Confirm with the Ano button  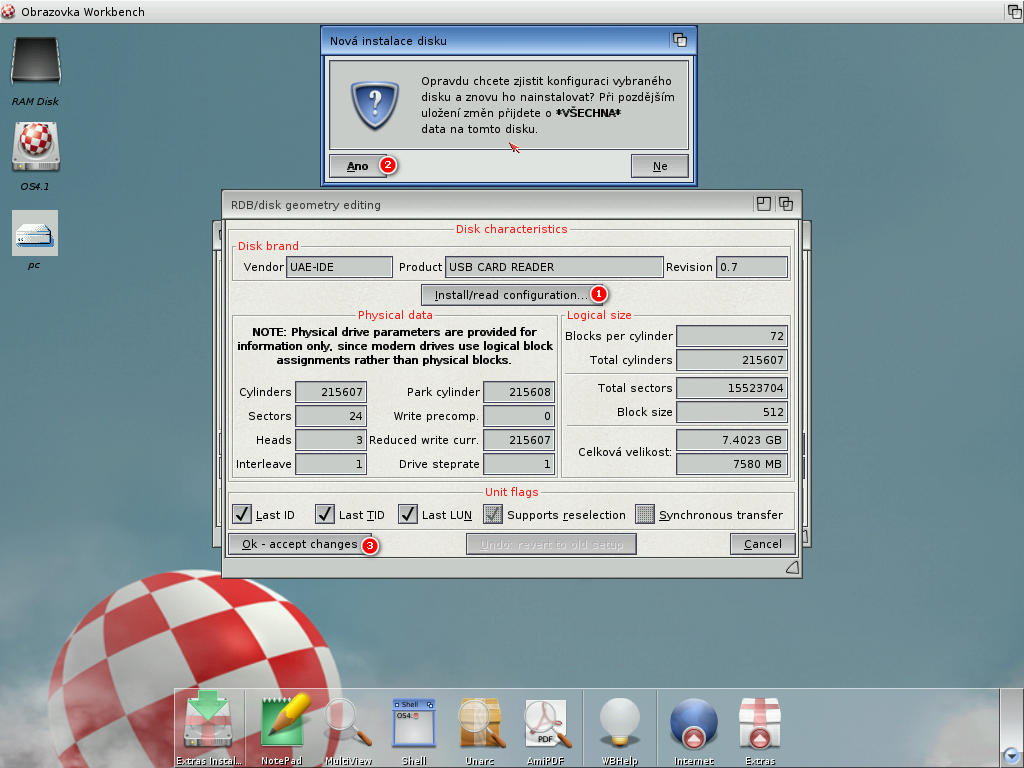coord(357,166)
